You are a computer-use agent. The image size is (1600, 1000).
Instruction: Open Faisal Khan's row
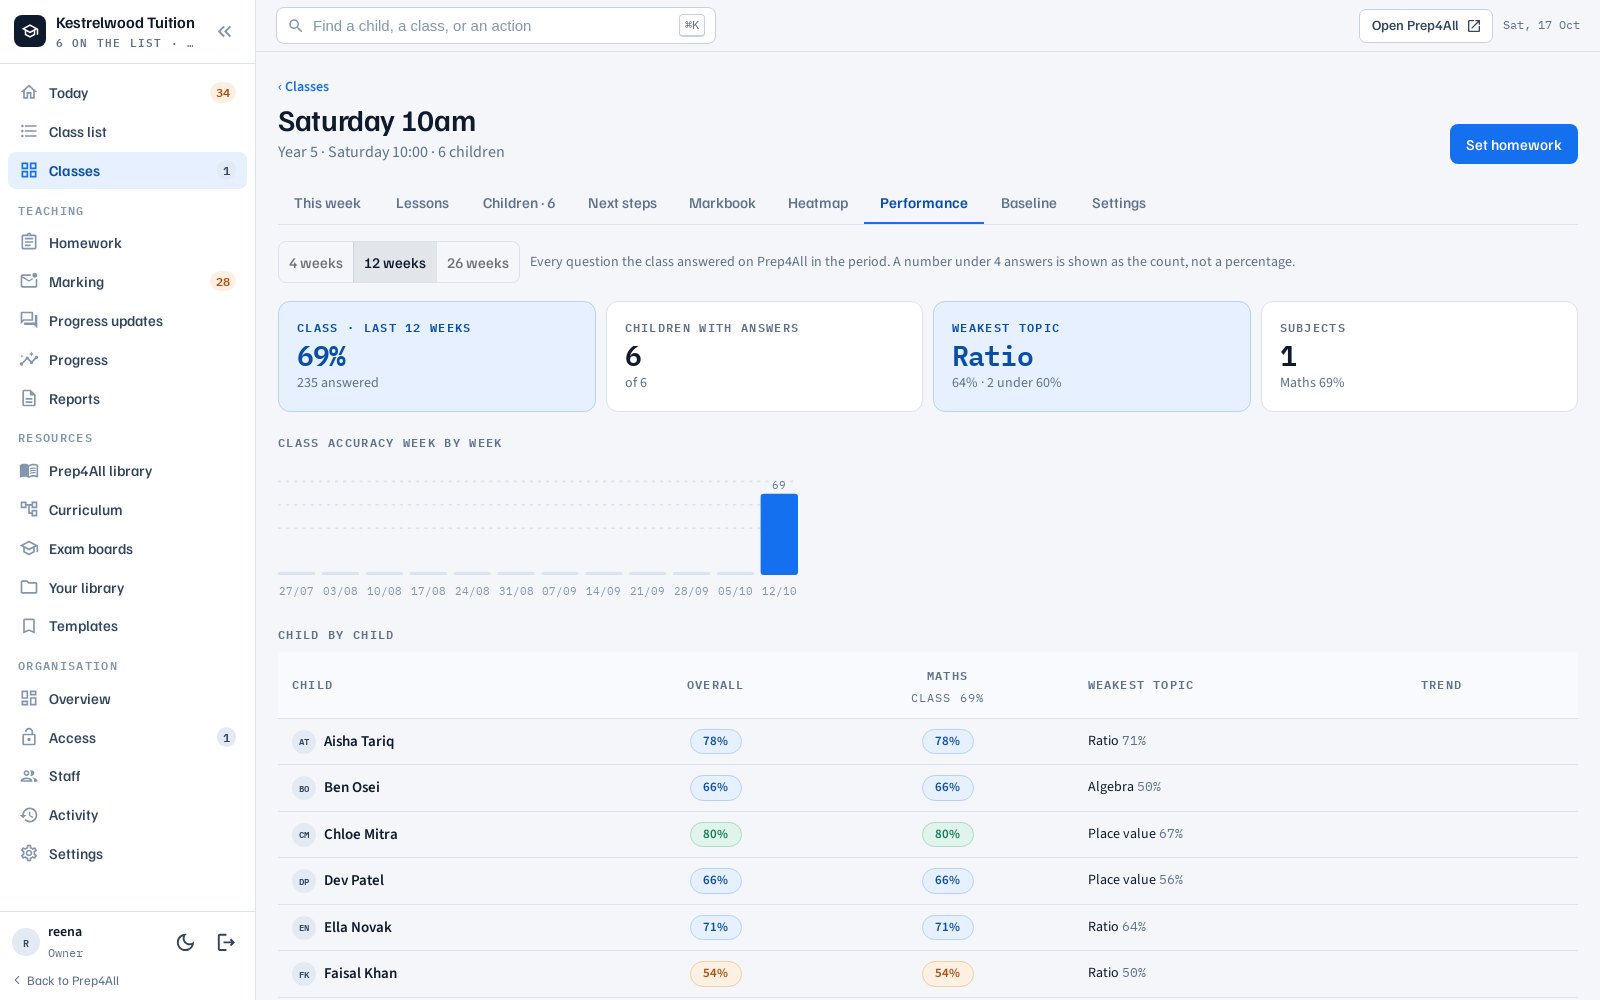(928, 973)
